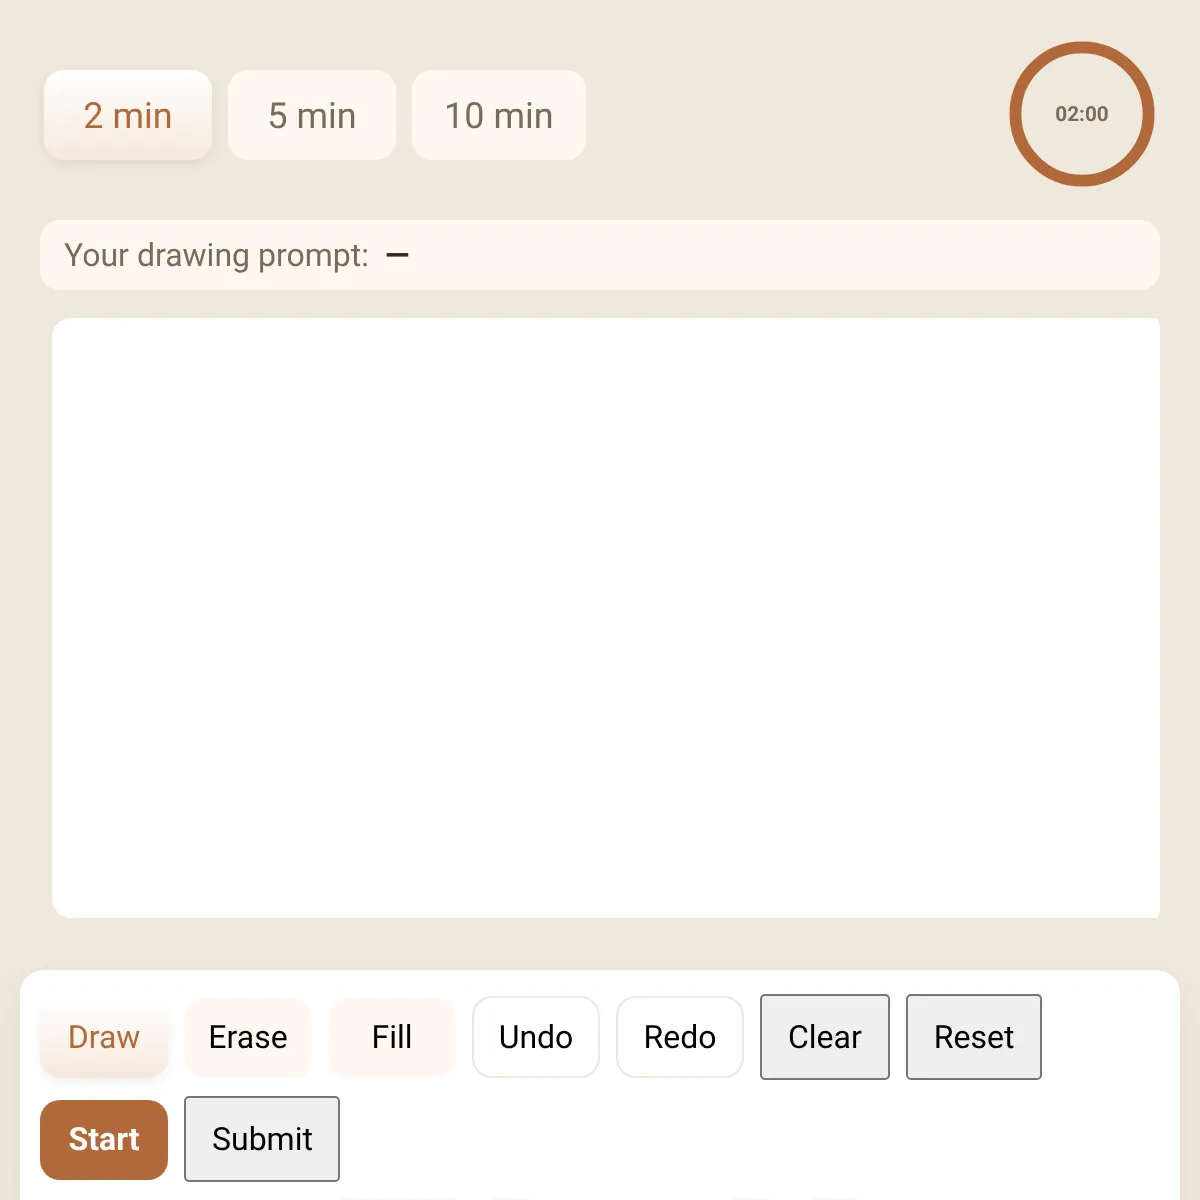
Task: Click the dash placeholder after the prompt label
Action: pyautogui.click(x=397, y=255)
